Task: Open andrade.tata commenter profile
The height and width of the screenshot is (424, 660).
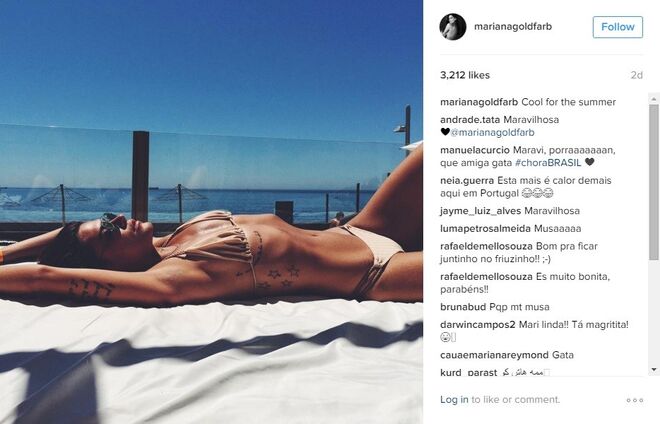Action: [x=470, y=120]
